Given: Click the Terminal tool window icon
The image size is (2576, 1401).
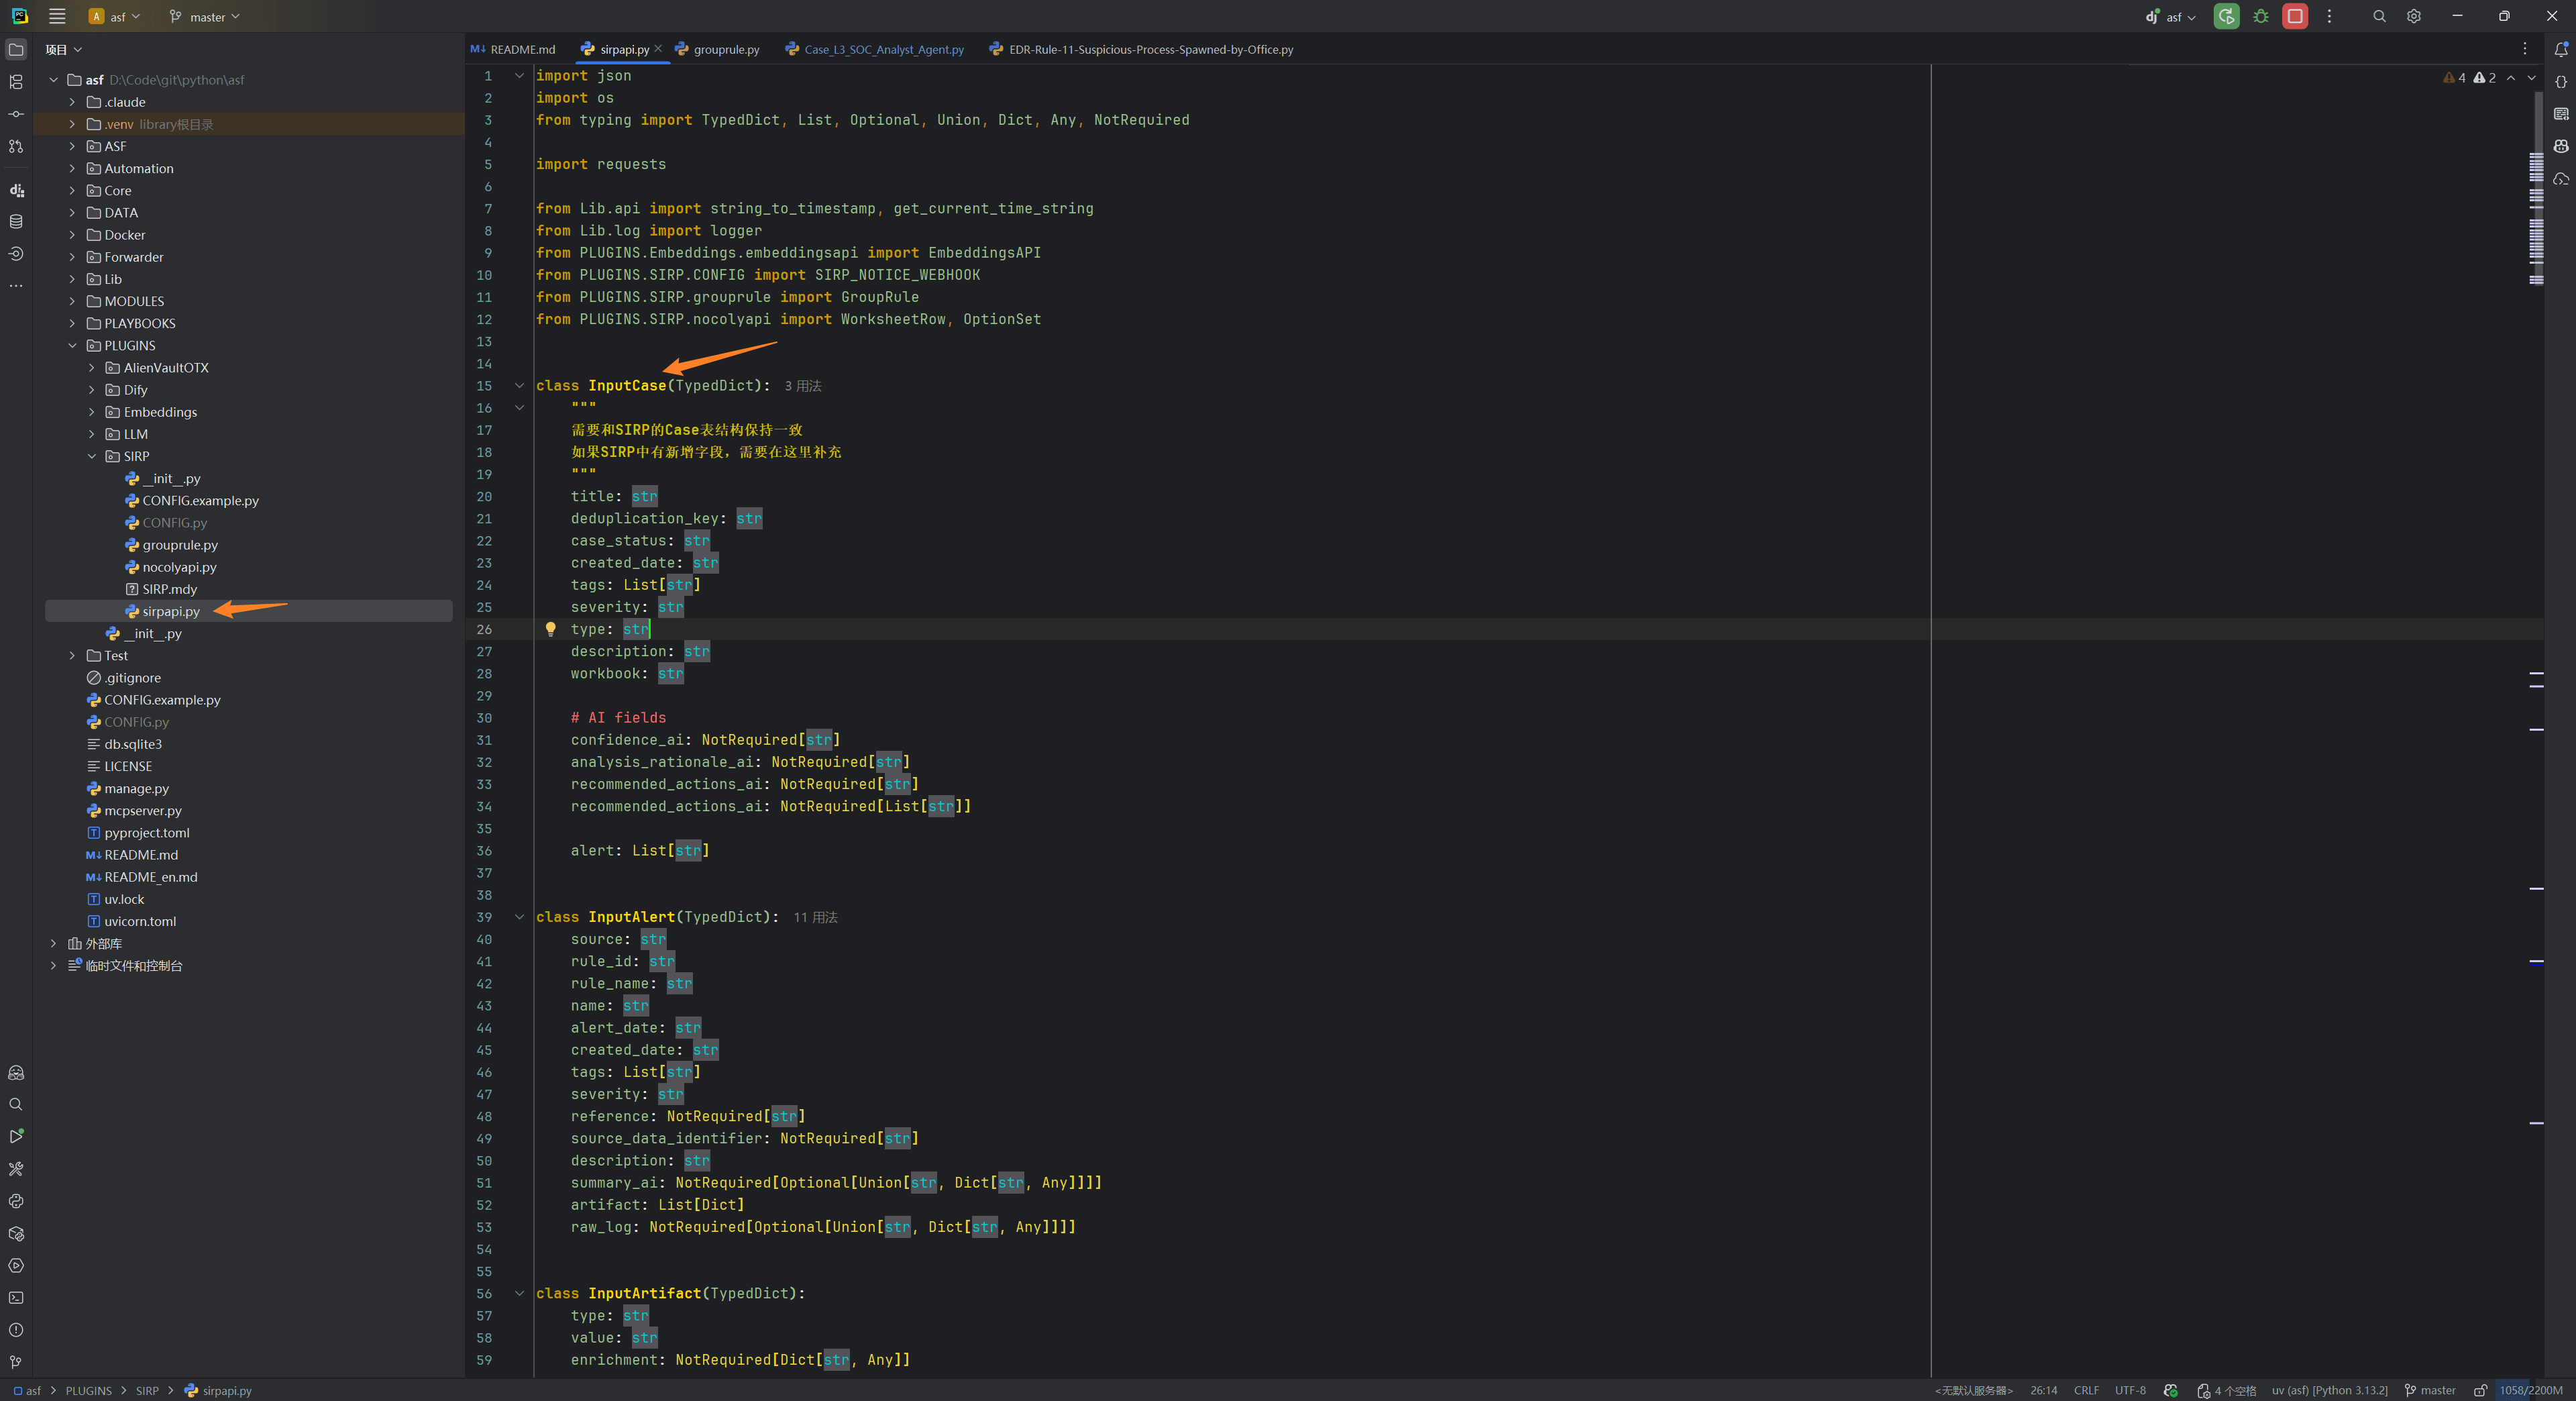Looking at the screenshot, I should 16,1298.
